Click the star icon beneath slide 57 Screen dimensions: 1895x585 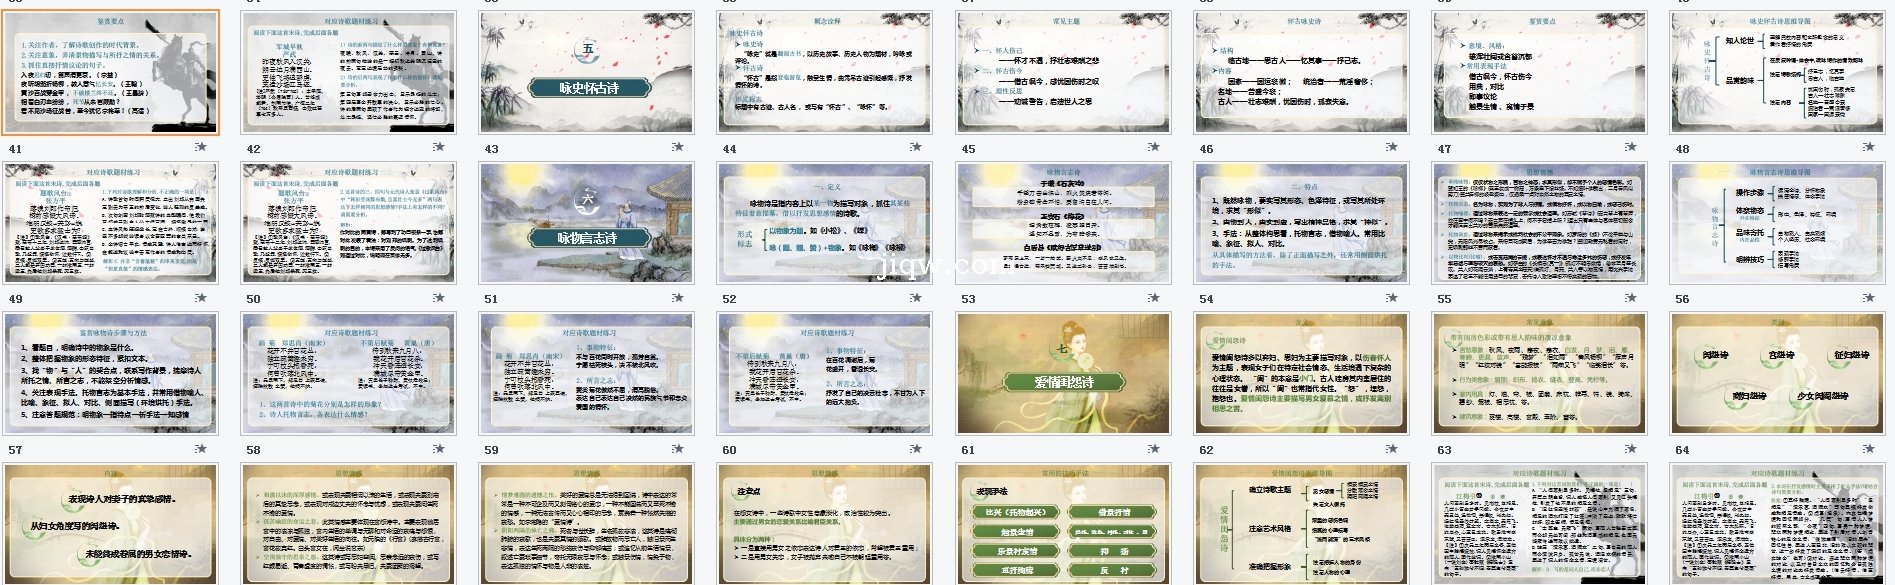200,449
